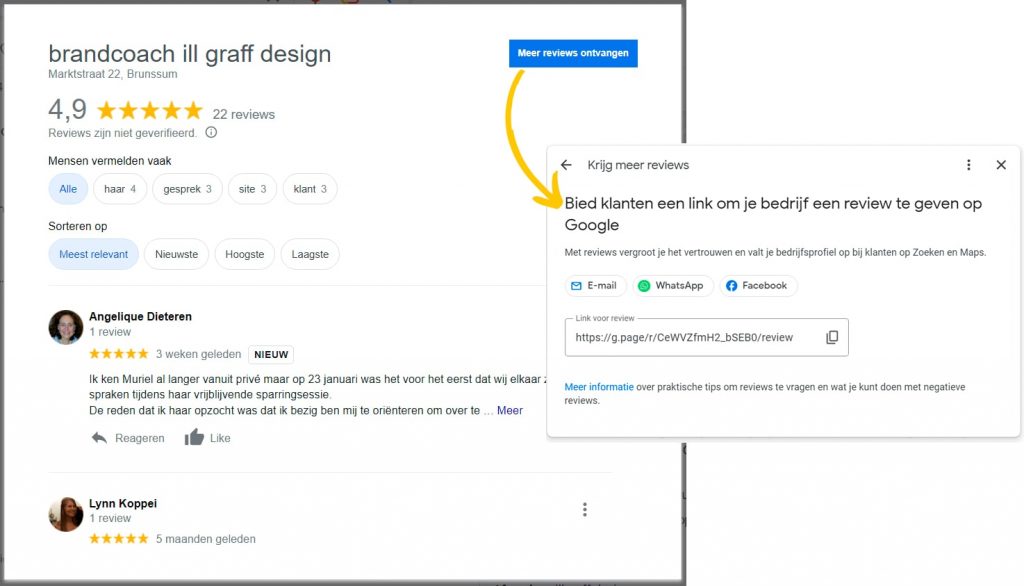This screenshot has width=1024, height=586.
Task: Enable the 'haar' keyword filter
Action: coord(119,188)
